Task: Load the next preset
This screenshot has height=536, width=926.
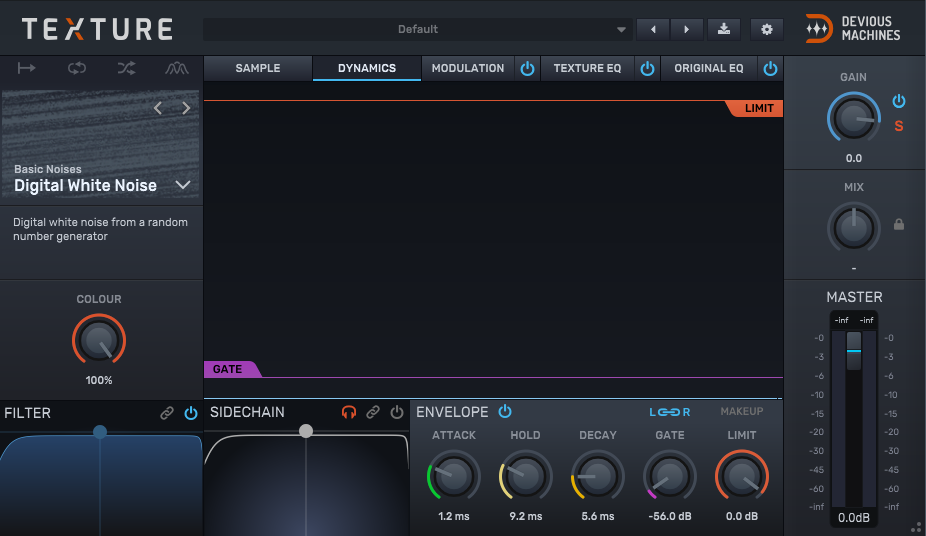Action: [686, 29]
